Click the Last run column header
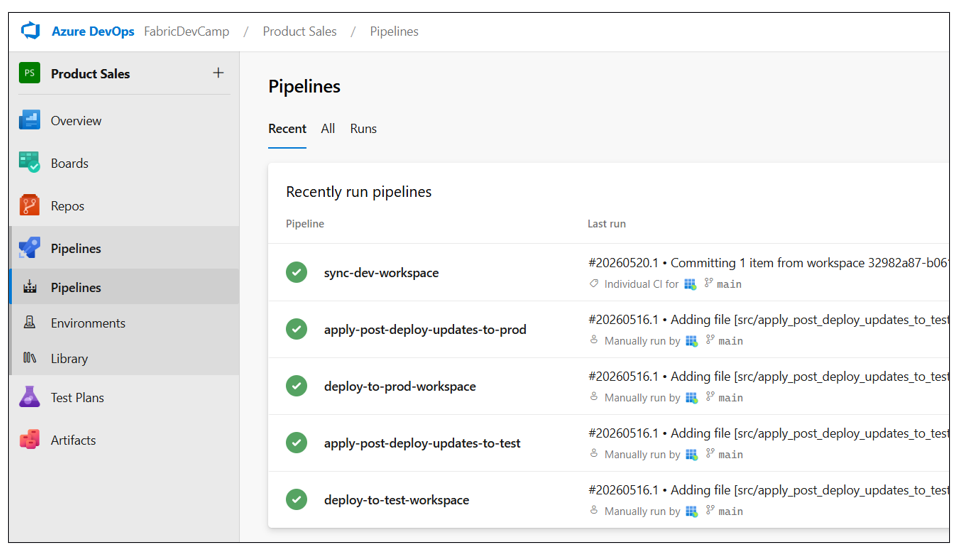 [x=606, y=224]
